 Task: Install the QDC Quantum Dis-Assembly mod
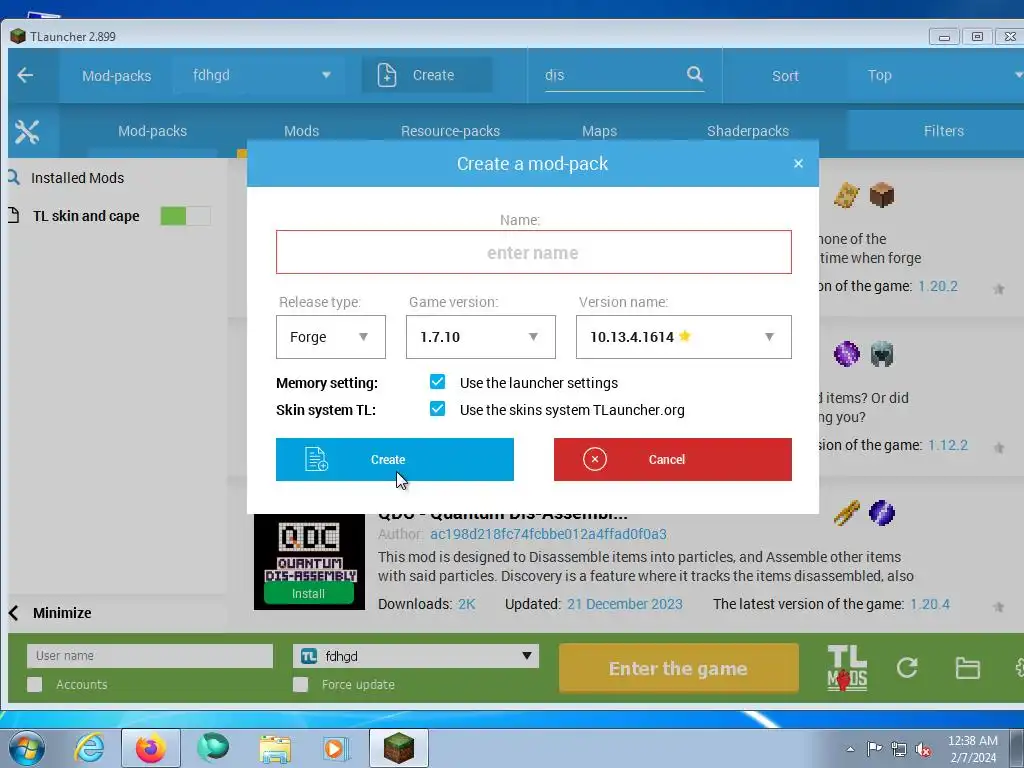point(308,593)
